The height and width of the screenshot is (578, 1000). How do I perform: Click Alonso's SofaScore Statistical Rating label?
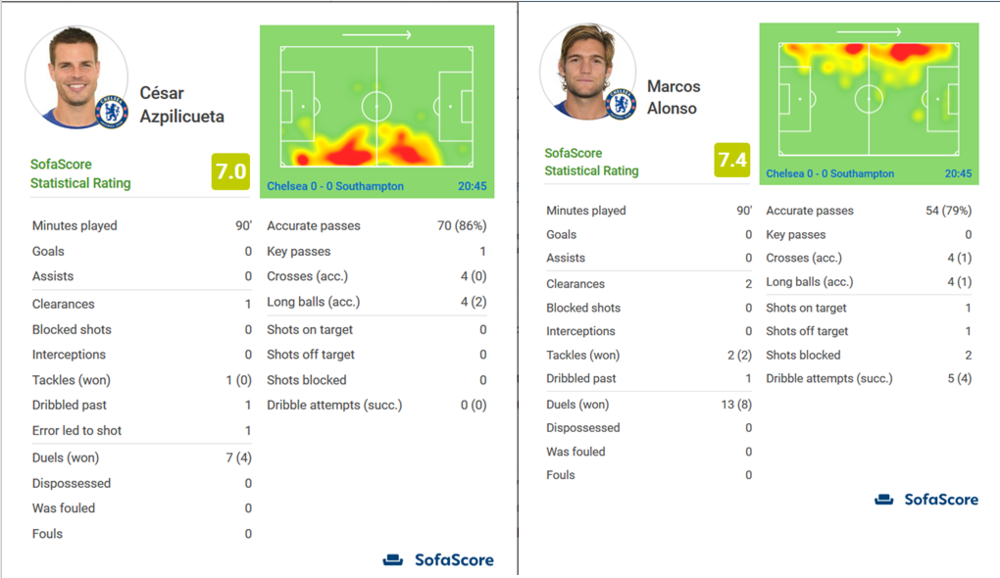(591, 162)
